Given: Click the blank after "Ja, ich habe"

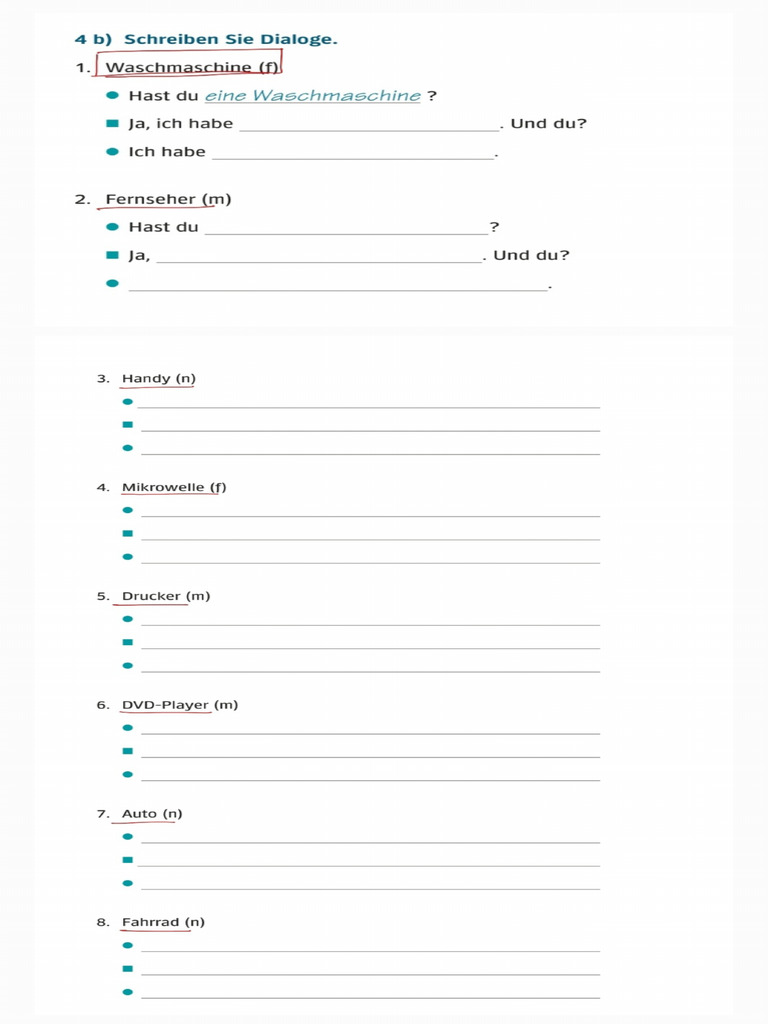Looking at the screenshot, I should (x=368, y=124).
